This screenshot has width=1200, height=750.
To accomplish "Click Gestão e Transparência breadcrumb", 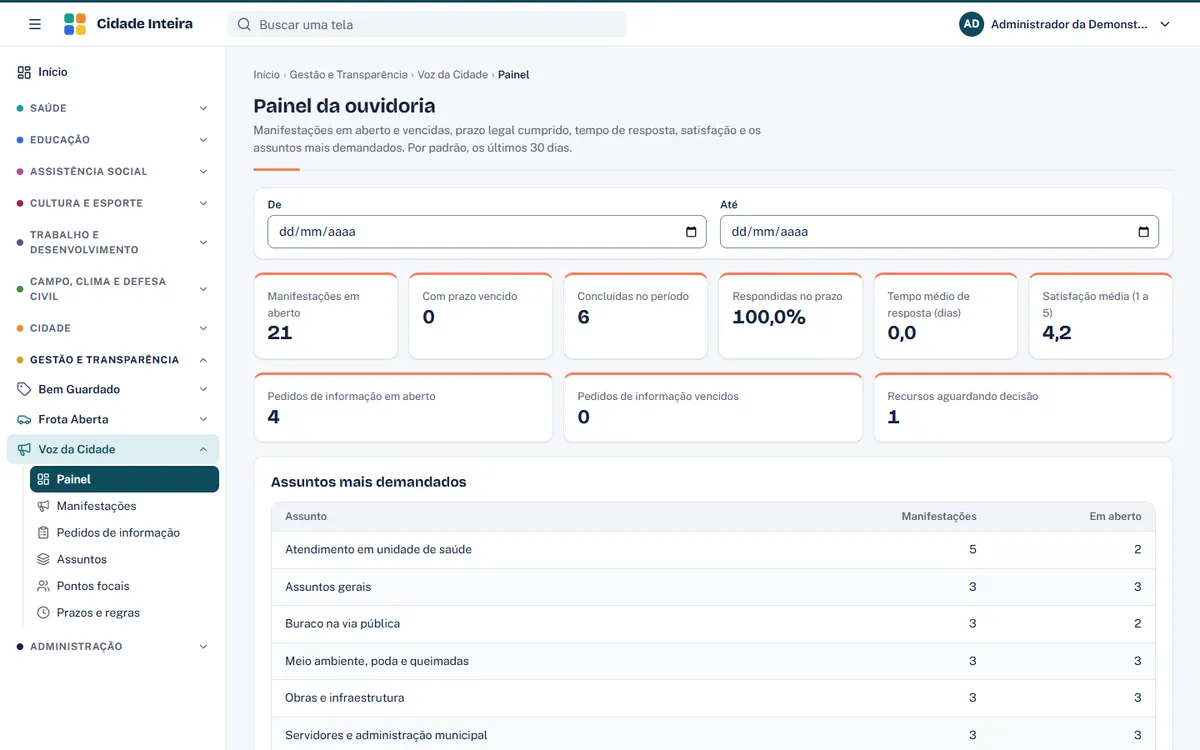I will click(349, 75).
